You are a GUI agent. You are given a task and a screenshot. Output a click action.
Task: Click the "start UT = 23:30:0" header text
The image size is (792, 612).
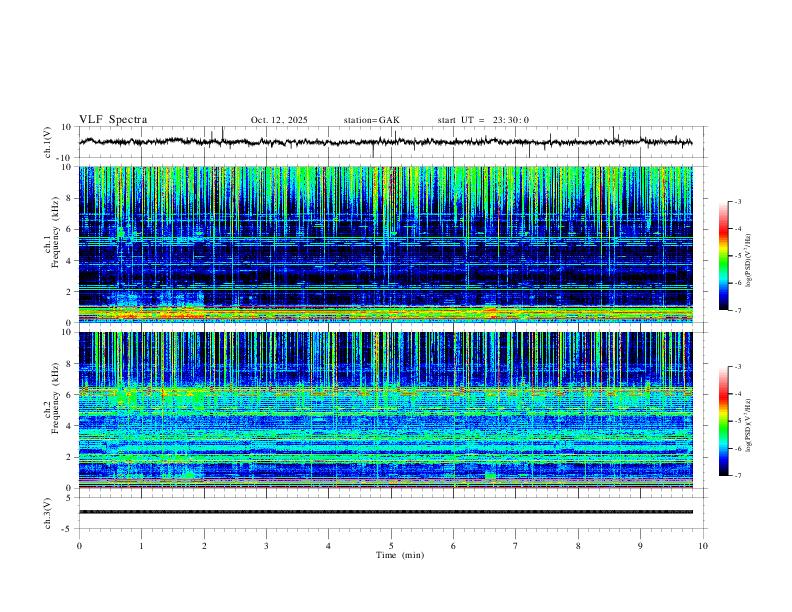pos(483,120)
